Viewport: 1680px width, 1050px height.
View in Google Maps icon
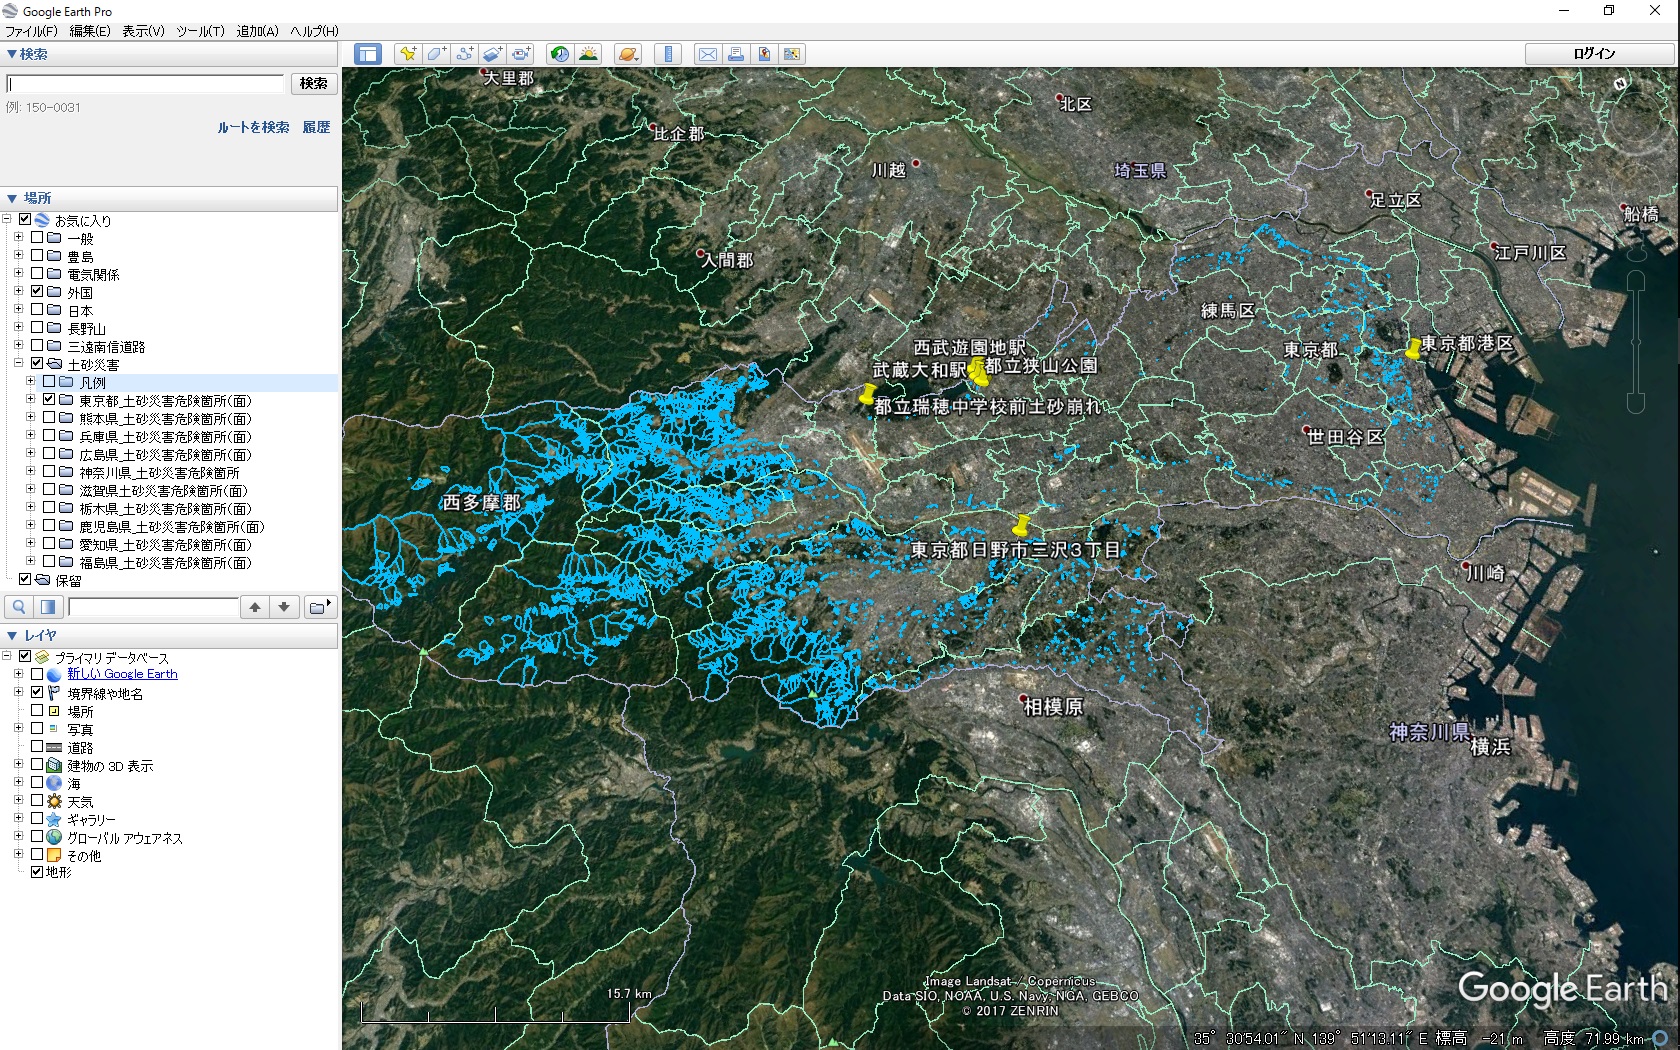tap(792, 54)
